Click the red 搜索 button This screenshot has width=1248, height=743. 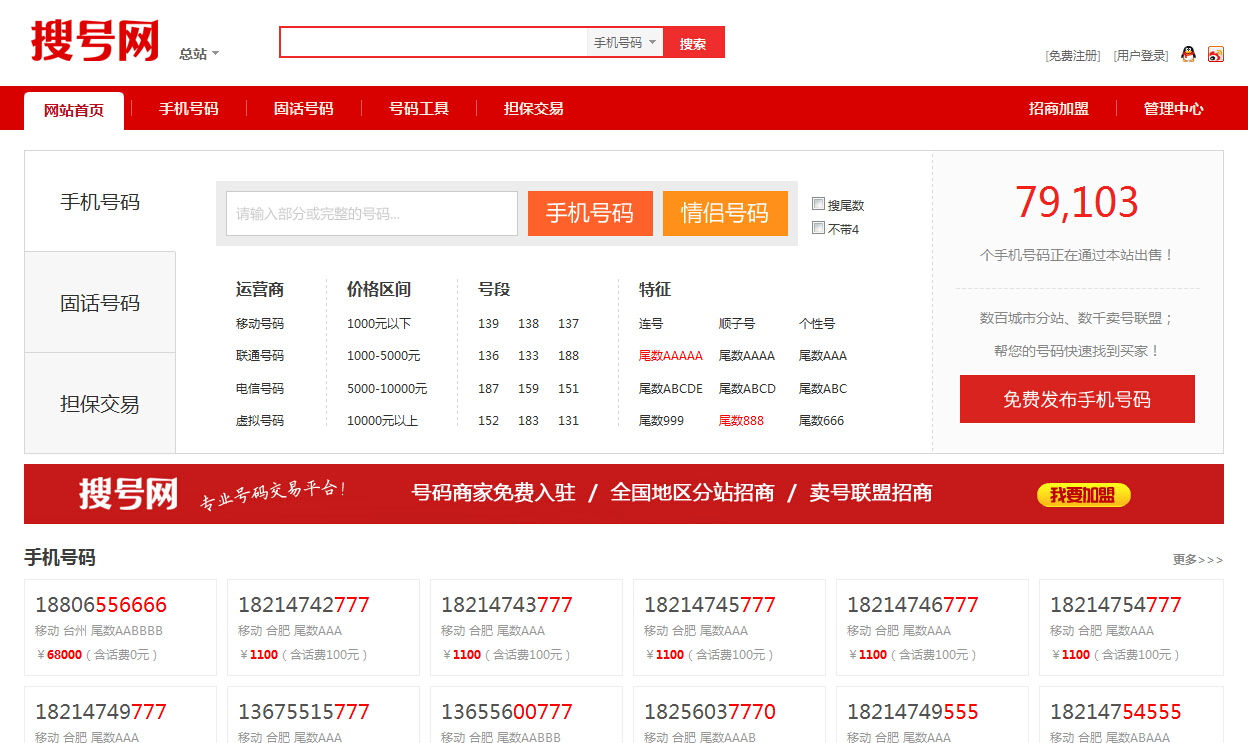tap(693, 42)
